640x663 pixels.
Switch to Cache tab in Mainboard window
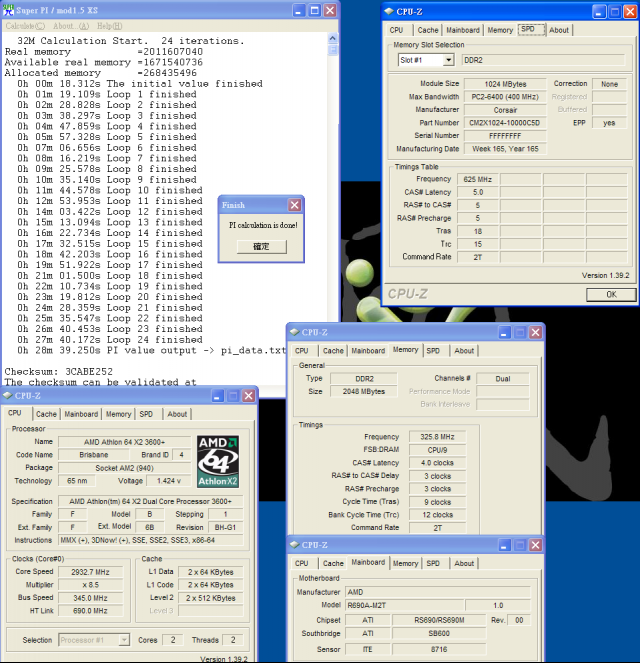(333, 563)
